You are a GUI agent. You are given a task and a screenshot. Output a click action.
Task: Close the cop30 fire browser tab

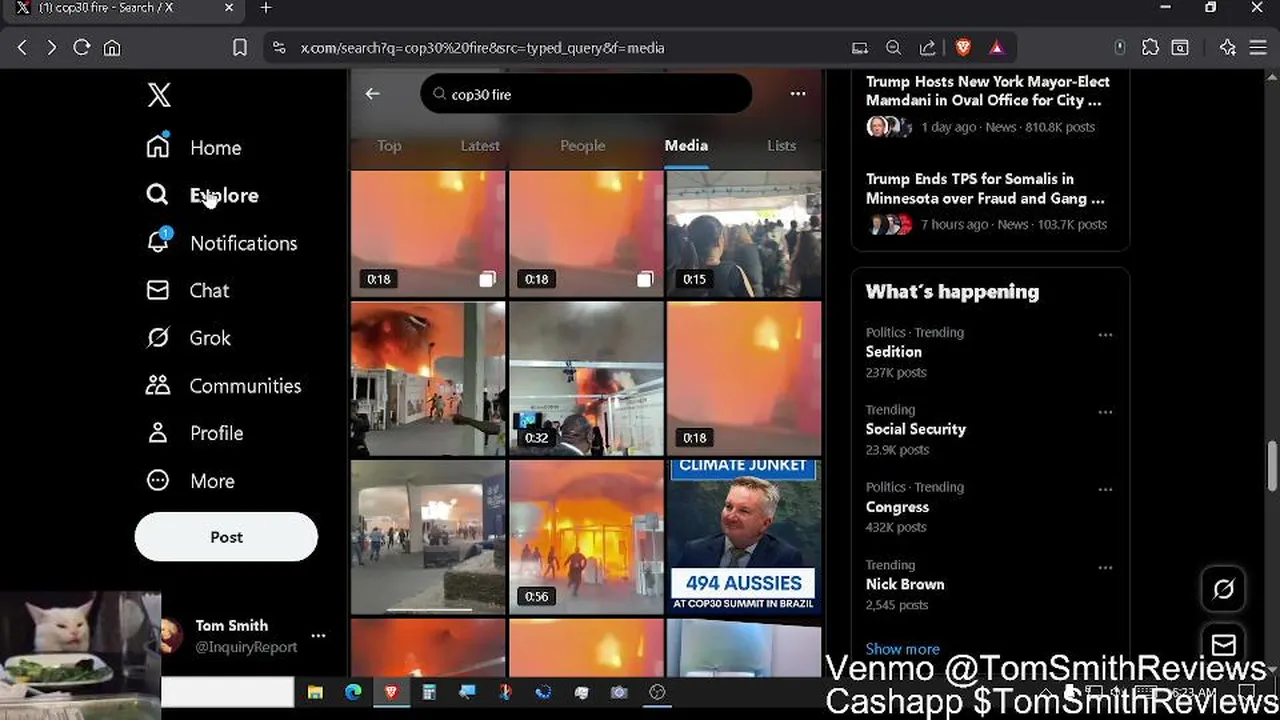click(x=229, y=8)
